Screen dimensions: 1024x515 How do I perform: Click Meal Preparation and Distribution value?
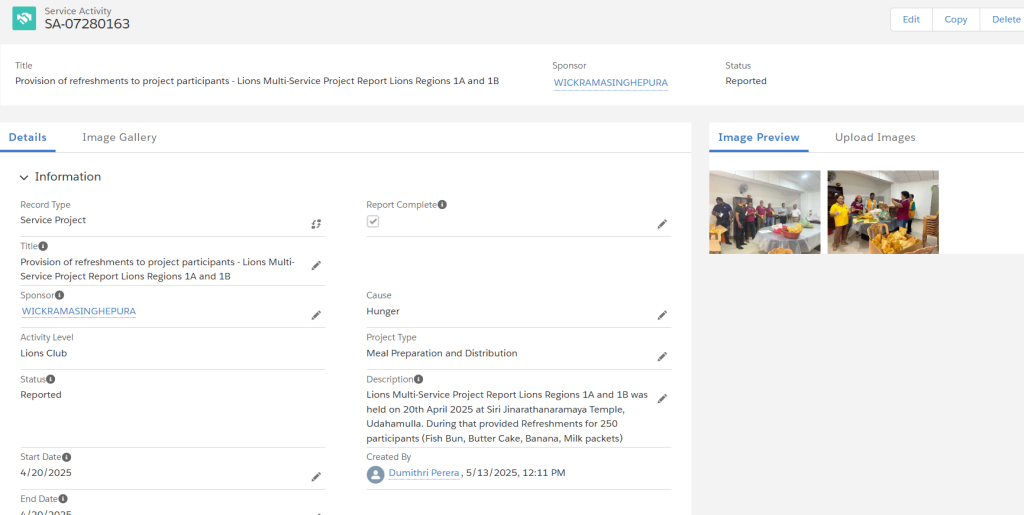[442, 353]
